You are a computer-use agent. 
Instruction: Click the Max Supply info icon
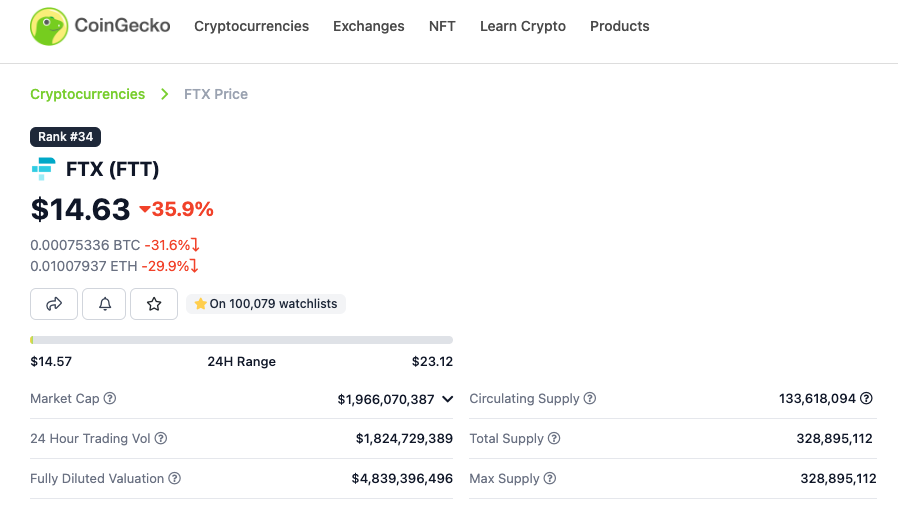pos(550,478)
